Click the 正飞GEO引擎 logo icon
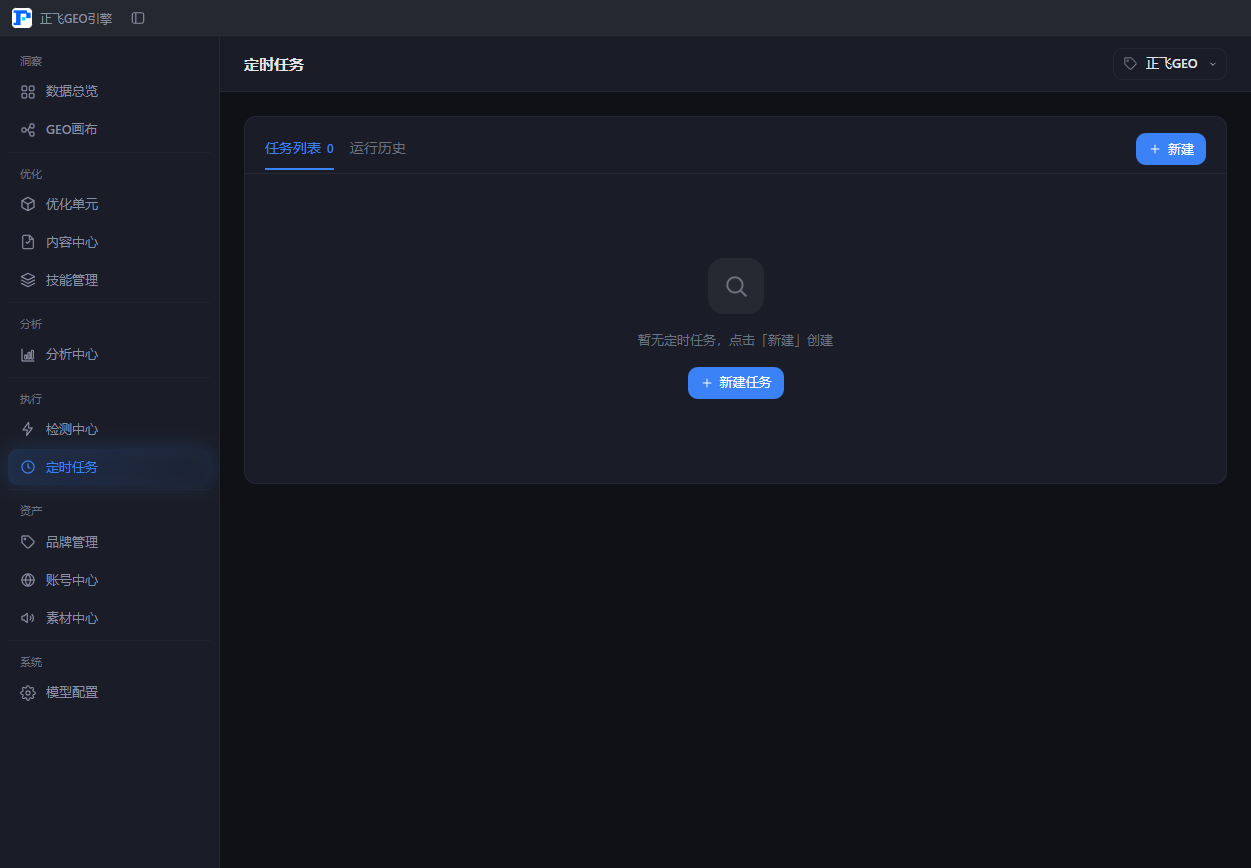The height and width of the screenshot is (868, 1251). pos(22,18)
